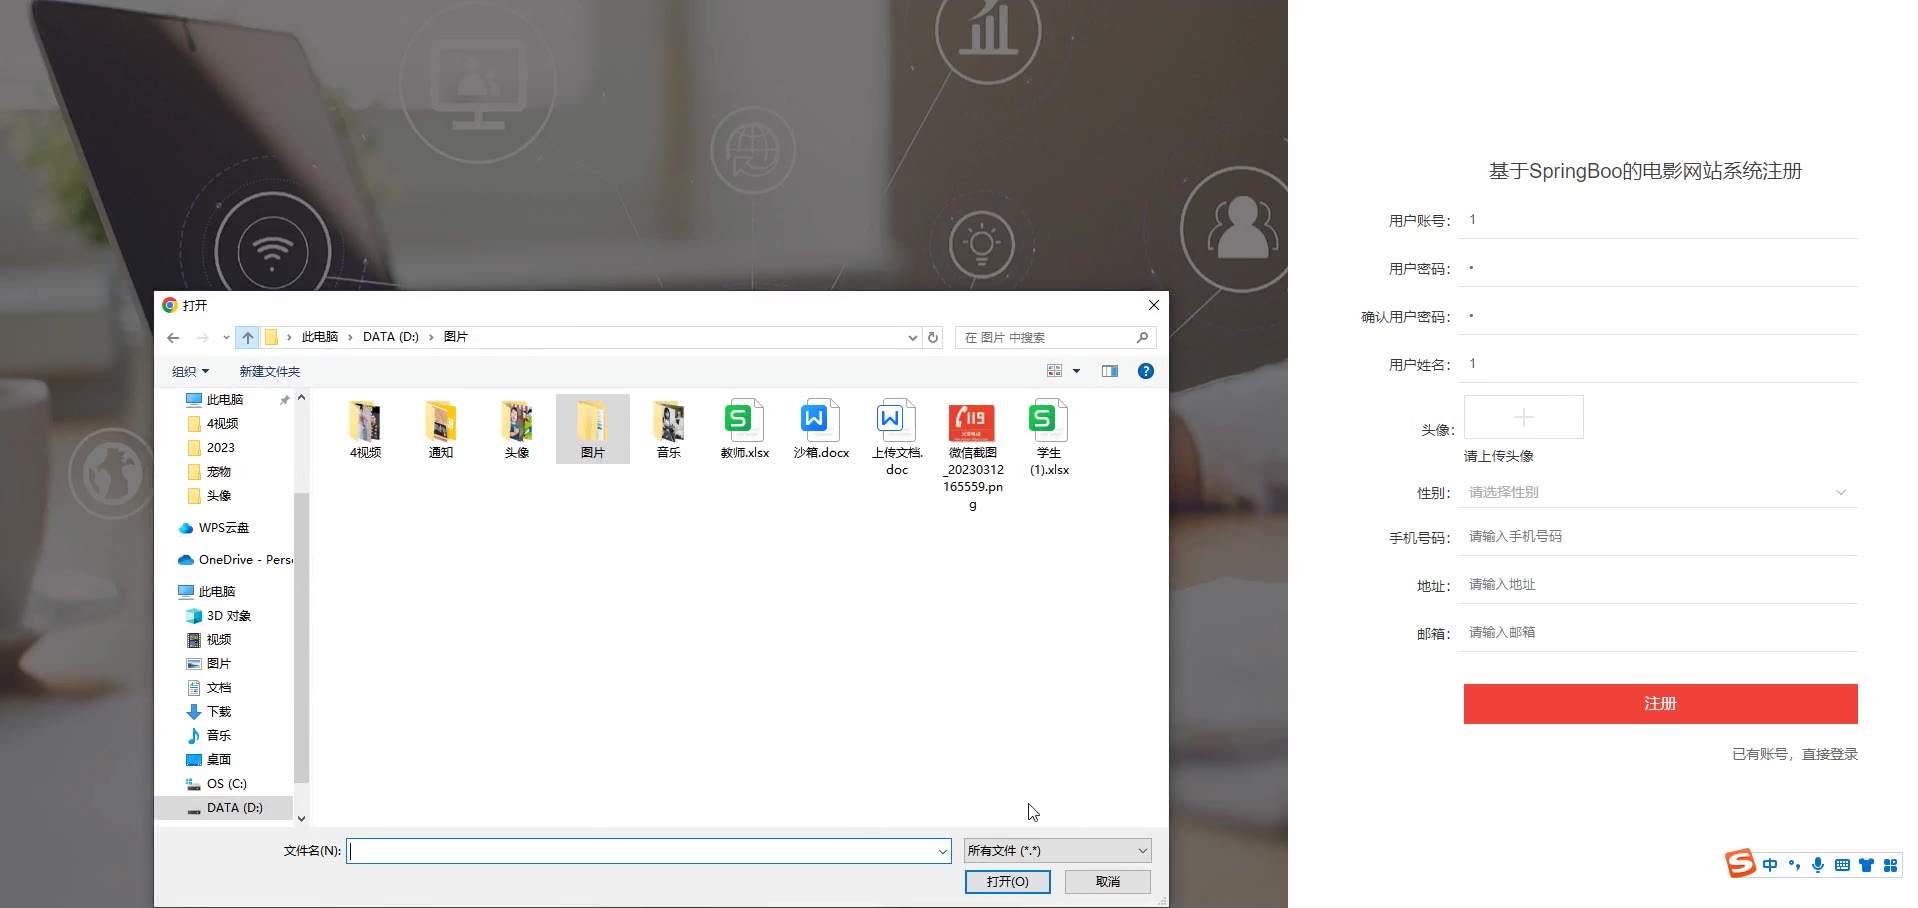Viewport: 1918px width, 908px height.
Task: Focus the 在 图片 中搜索 search field
Action: point(1047,338)
